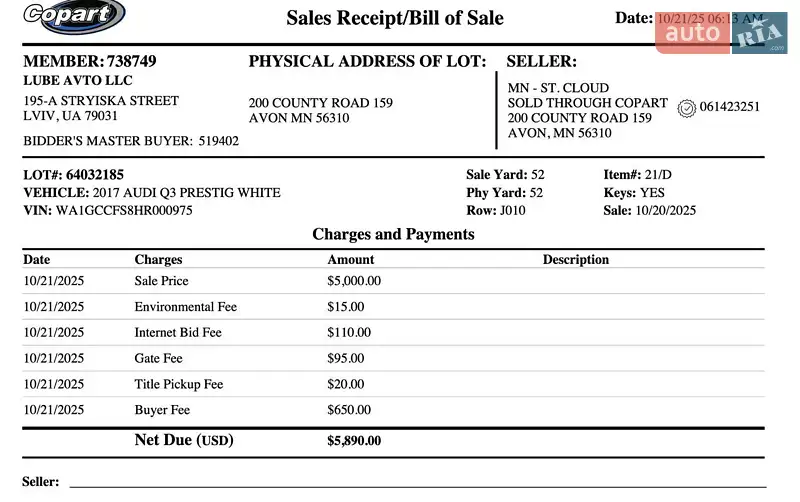
Task: Click the Title Pickup Fee row
Action: coord(179,384)
